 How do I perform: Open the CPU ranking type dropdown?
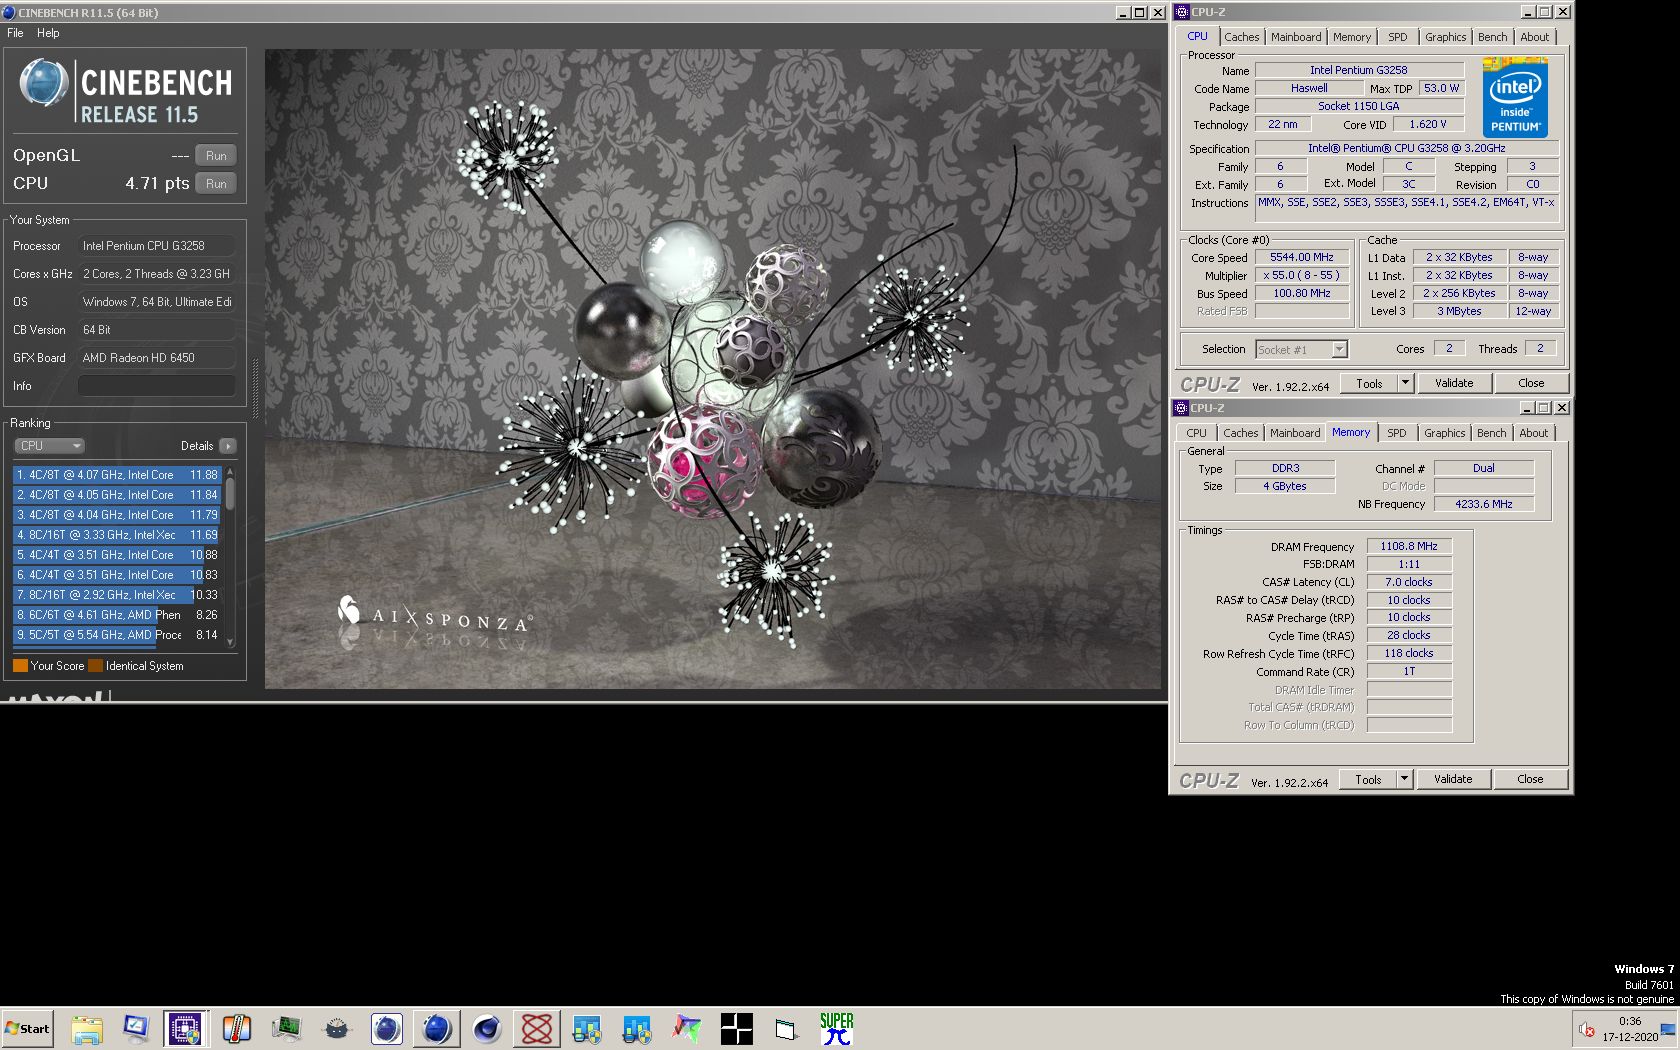(x=49, y=446)
